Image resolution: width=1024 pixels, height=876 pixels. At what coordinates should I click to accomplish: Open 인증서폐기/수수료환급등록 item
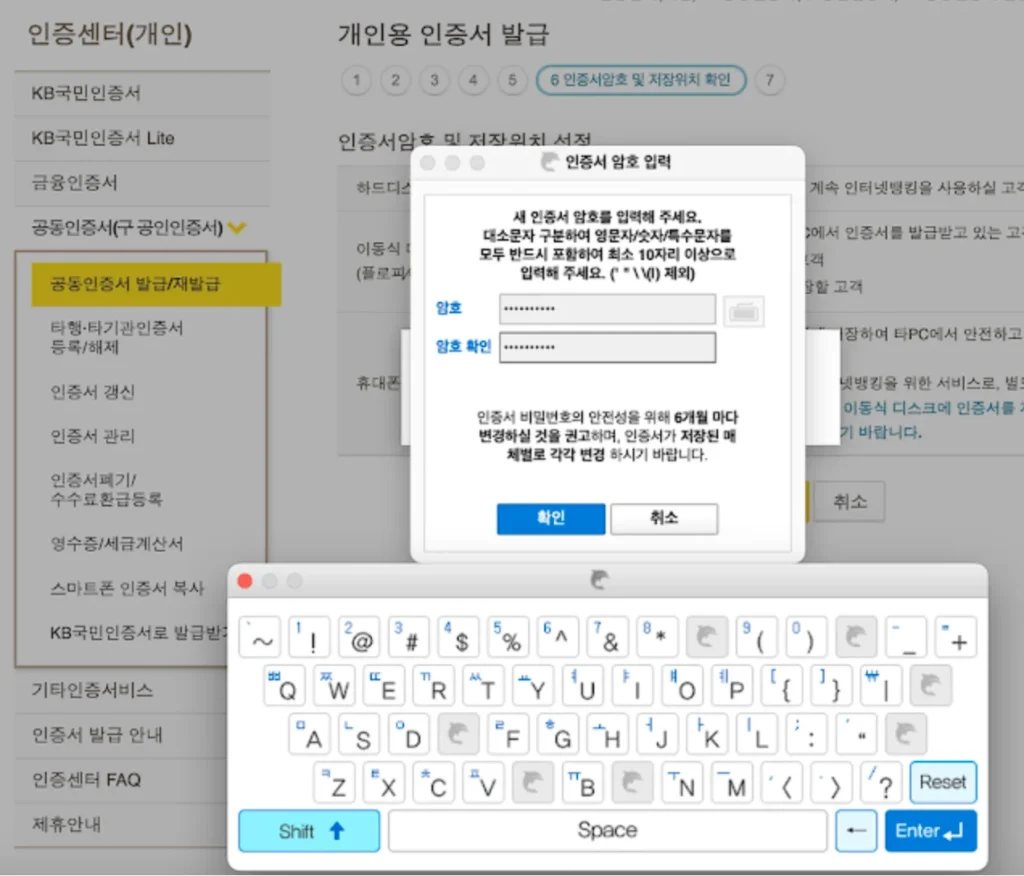point(106,490)
